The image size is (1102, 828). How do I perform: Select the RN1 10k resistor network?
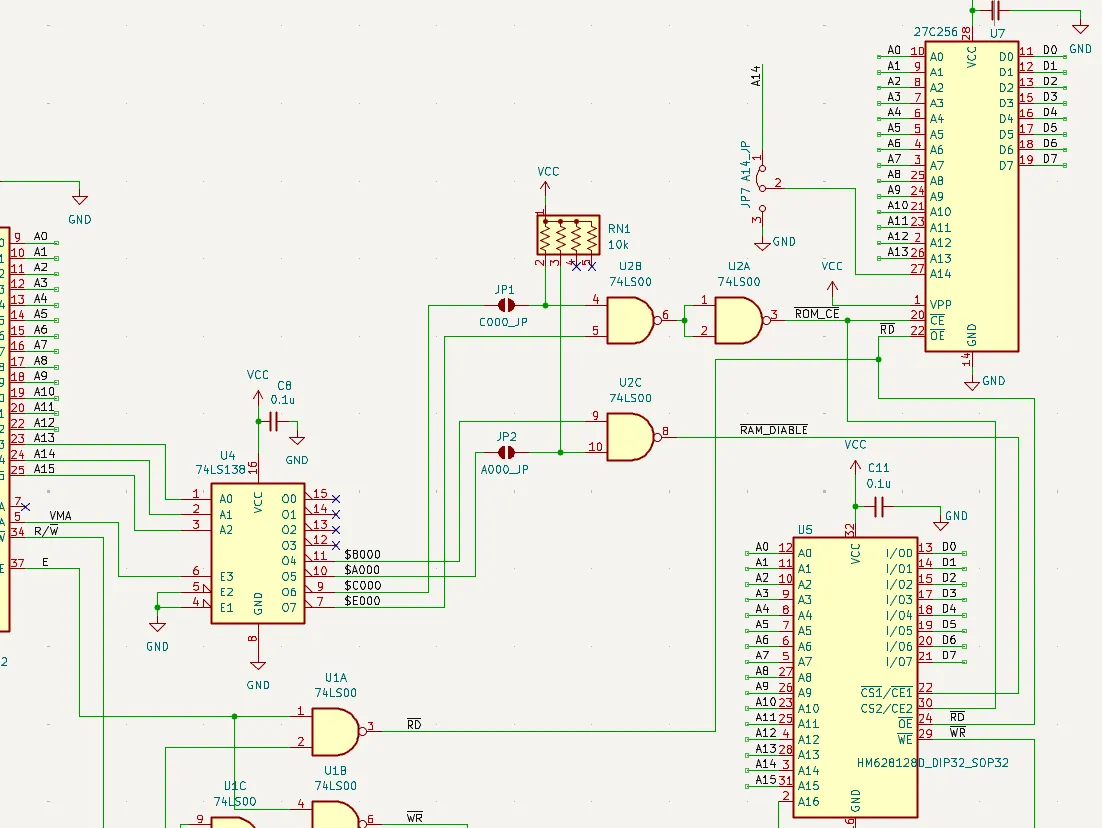[569, 235]
